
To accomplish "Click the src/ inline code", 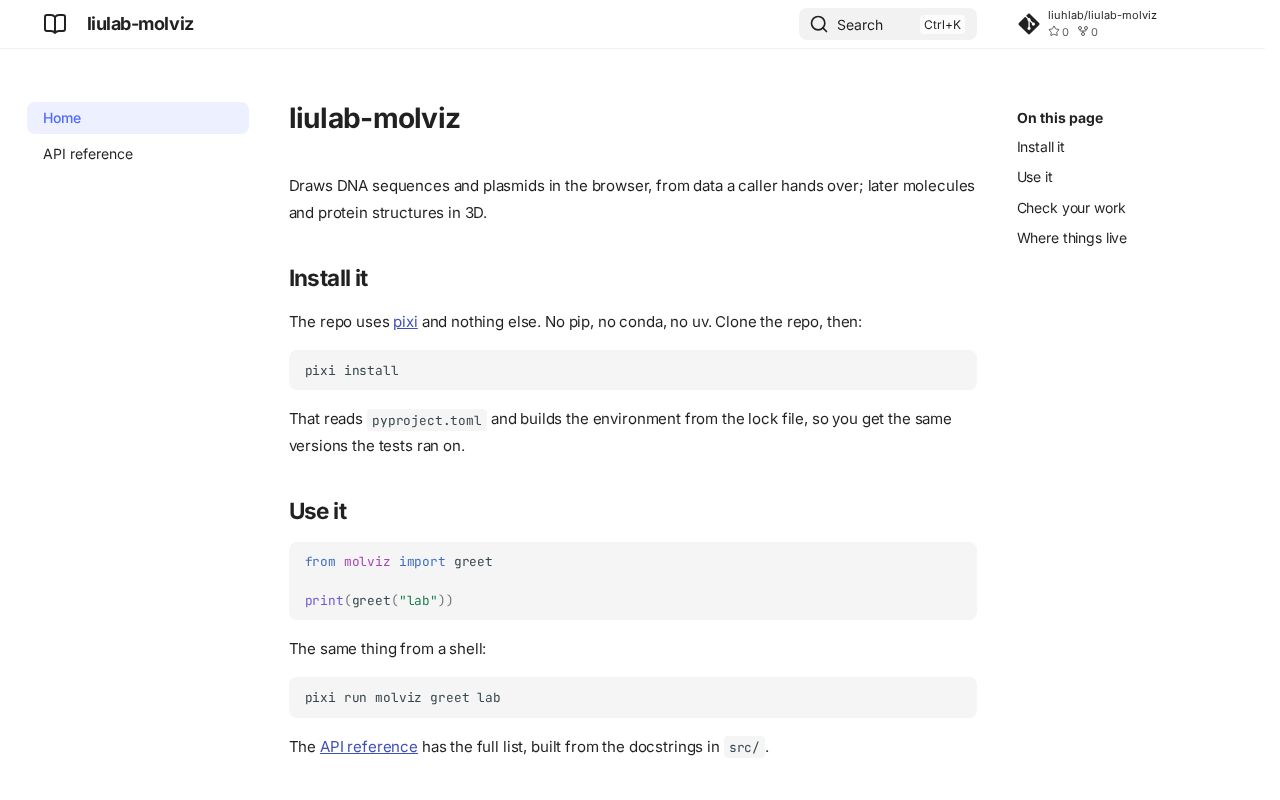I will (x=744, y=747).
